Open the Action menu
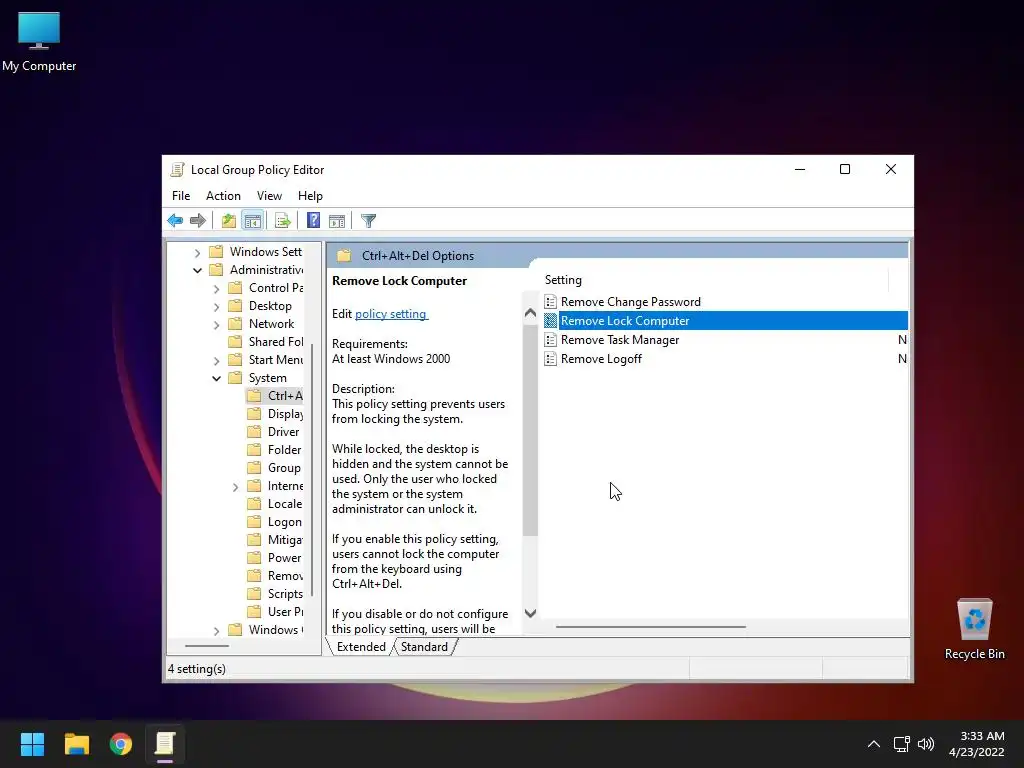Screen dimensions: 1024x768 click(223, 196)
